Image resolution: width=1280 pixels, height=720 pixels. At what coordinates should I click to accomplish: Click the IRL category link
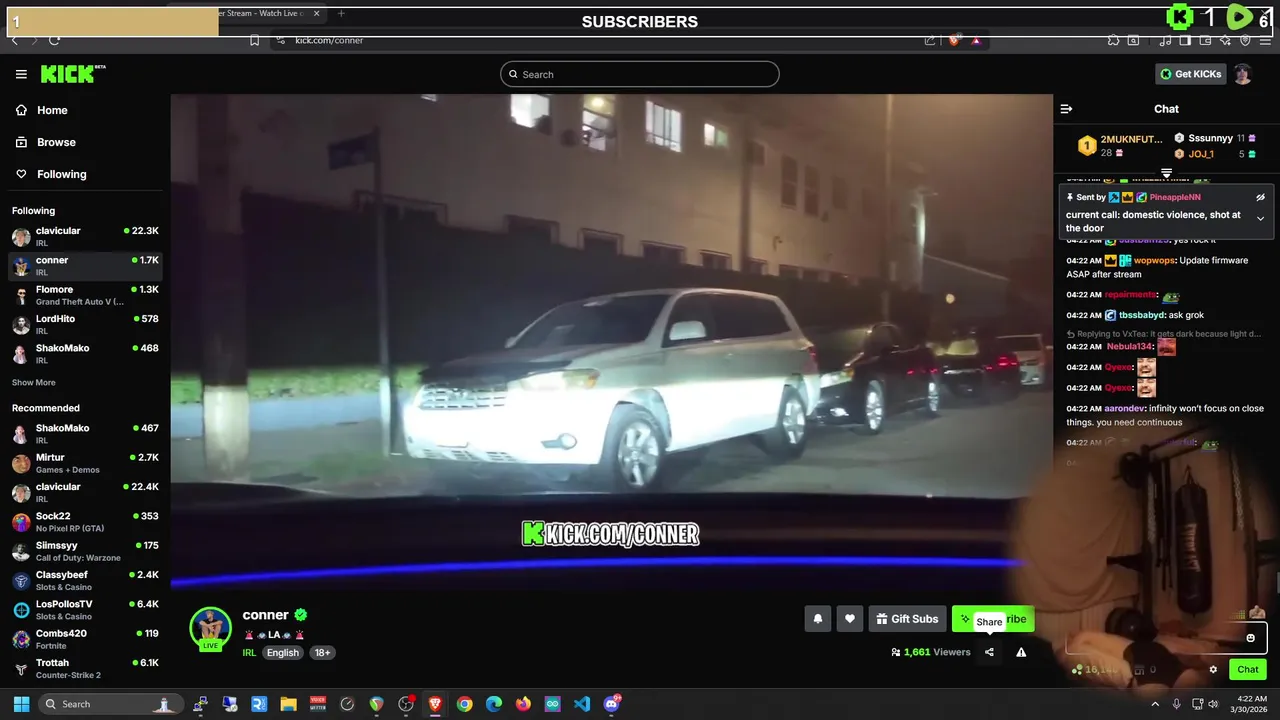(249, 652)
